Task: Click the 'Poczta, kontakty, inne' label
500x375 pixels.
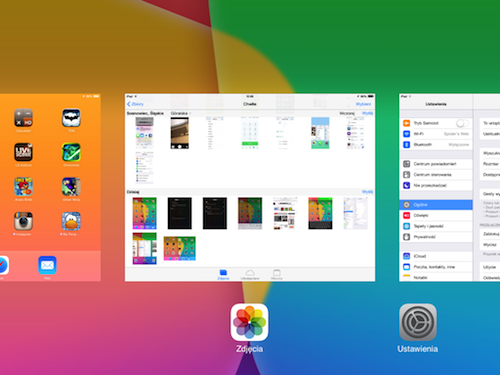Action: point(434,267)
